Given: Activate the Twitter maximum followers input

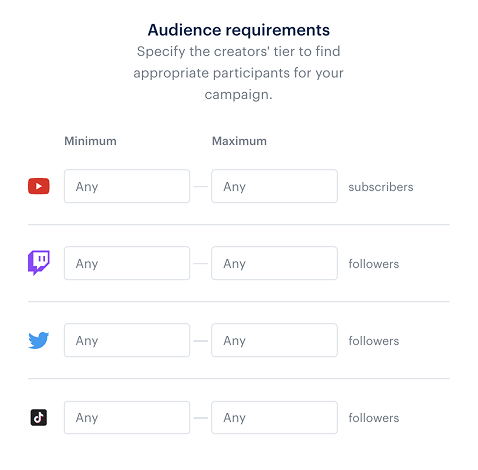Looking at the screenshot, I should 274,340.
